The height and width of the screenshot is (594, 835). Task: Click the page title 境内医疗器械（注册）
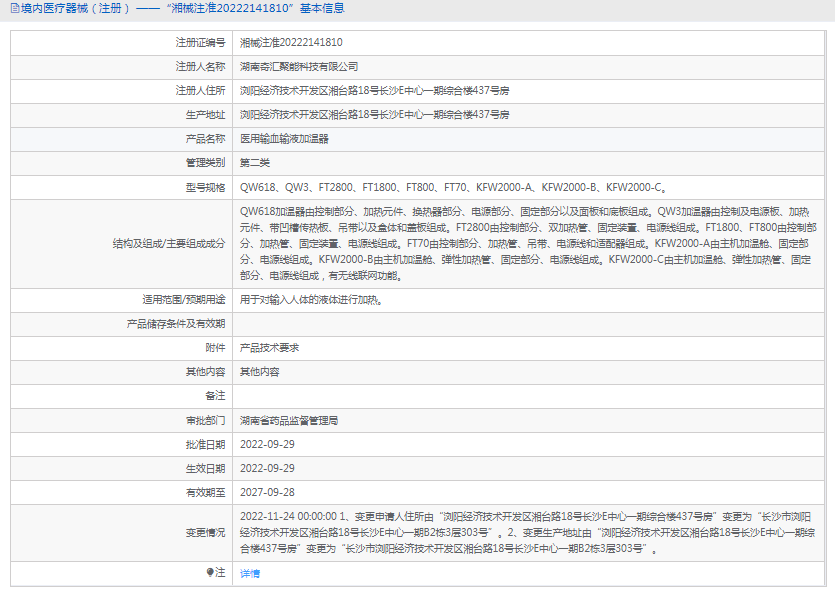point(76,9)
